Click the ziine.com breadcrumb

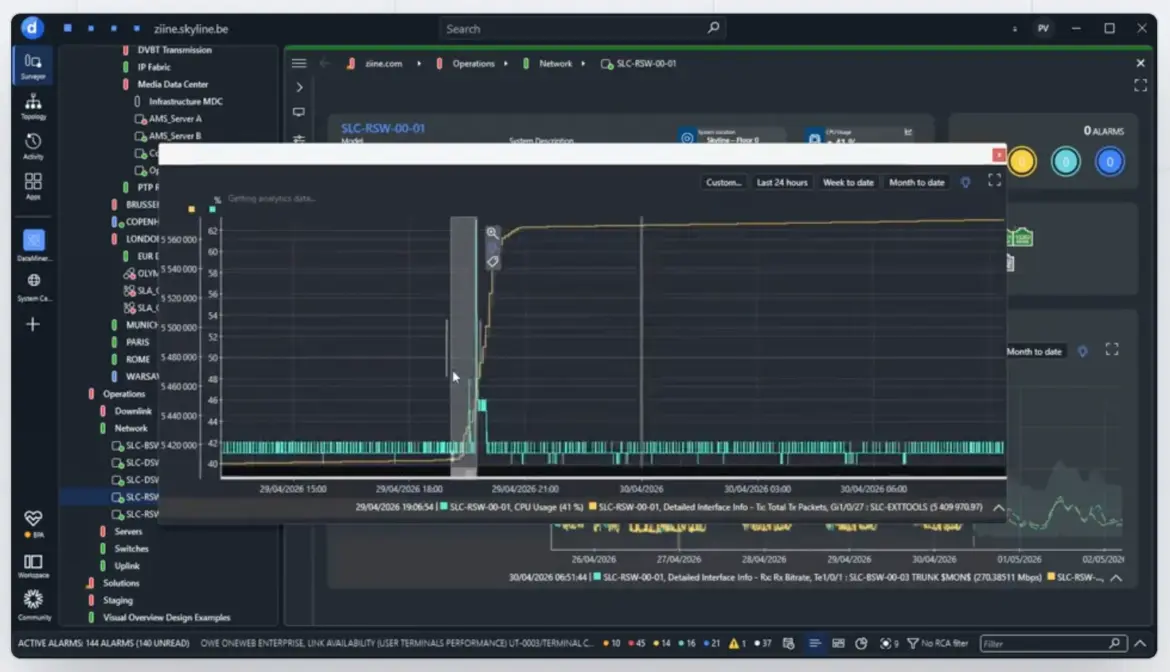click(384, 63)
